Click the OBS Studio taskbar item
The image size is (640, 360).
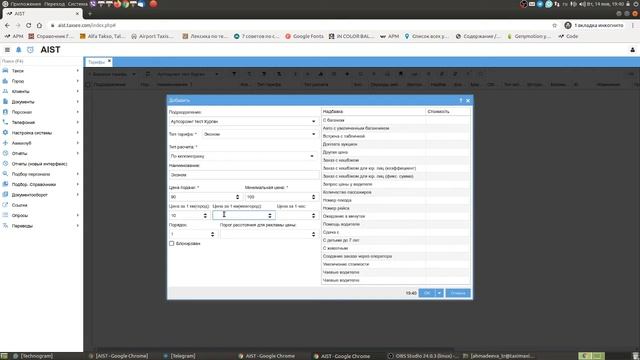tap(422, 356)
